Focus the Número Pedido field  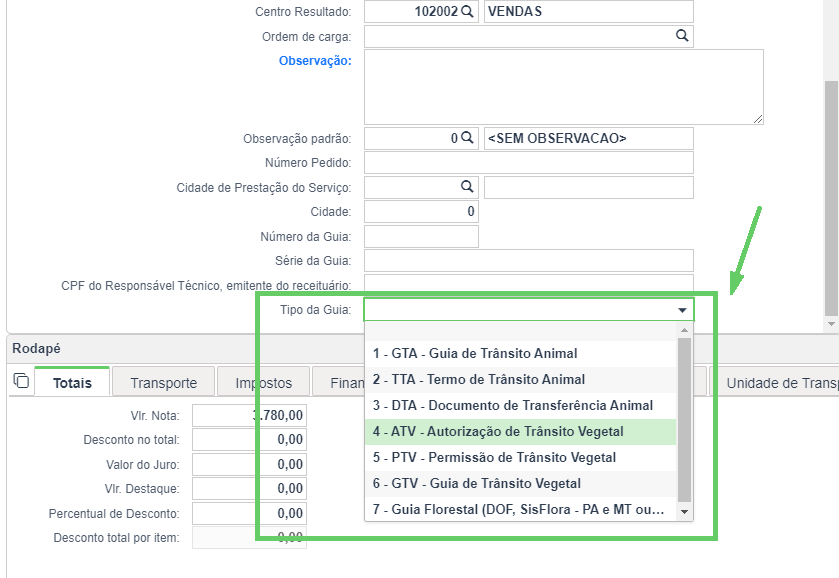tap(529, 163)
